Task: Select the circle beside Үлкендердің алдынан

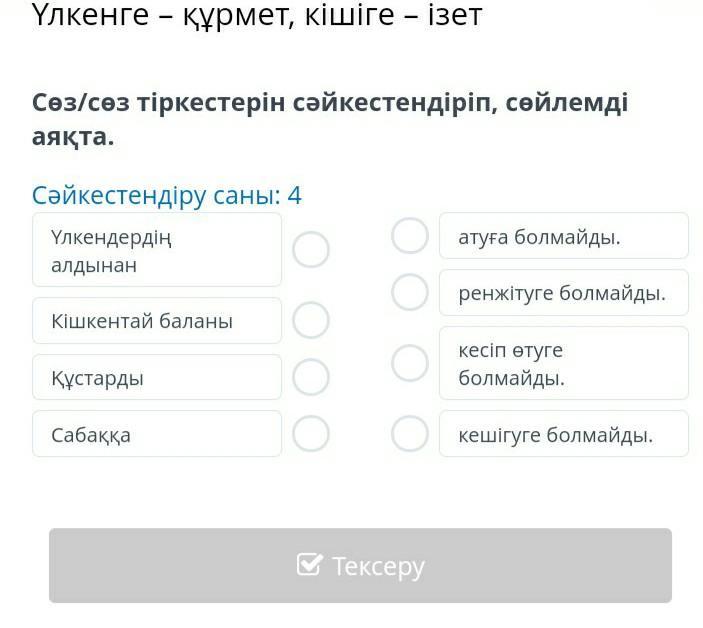Action: coord(311,250)
